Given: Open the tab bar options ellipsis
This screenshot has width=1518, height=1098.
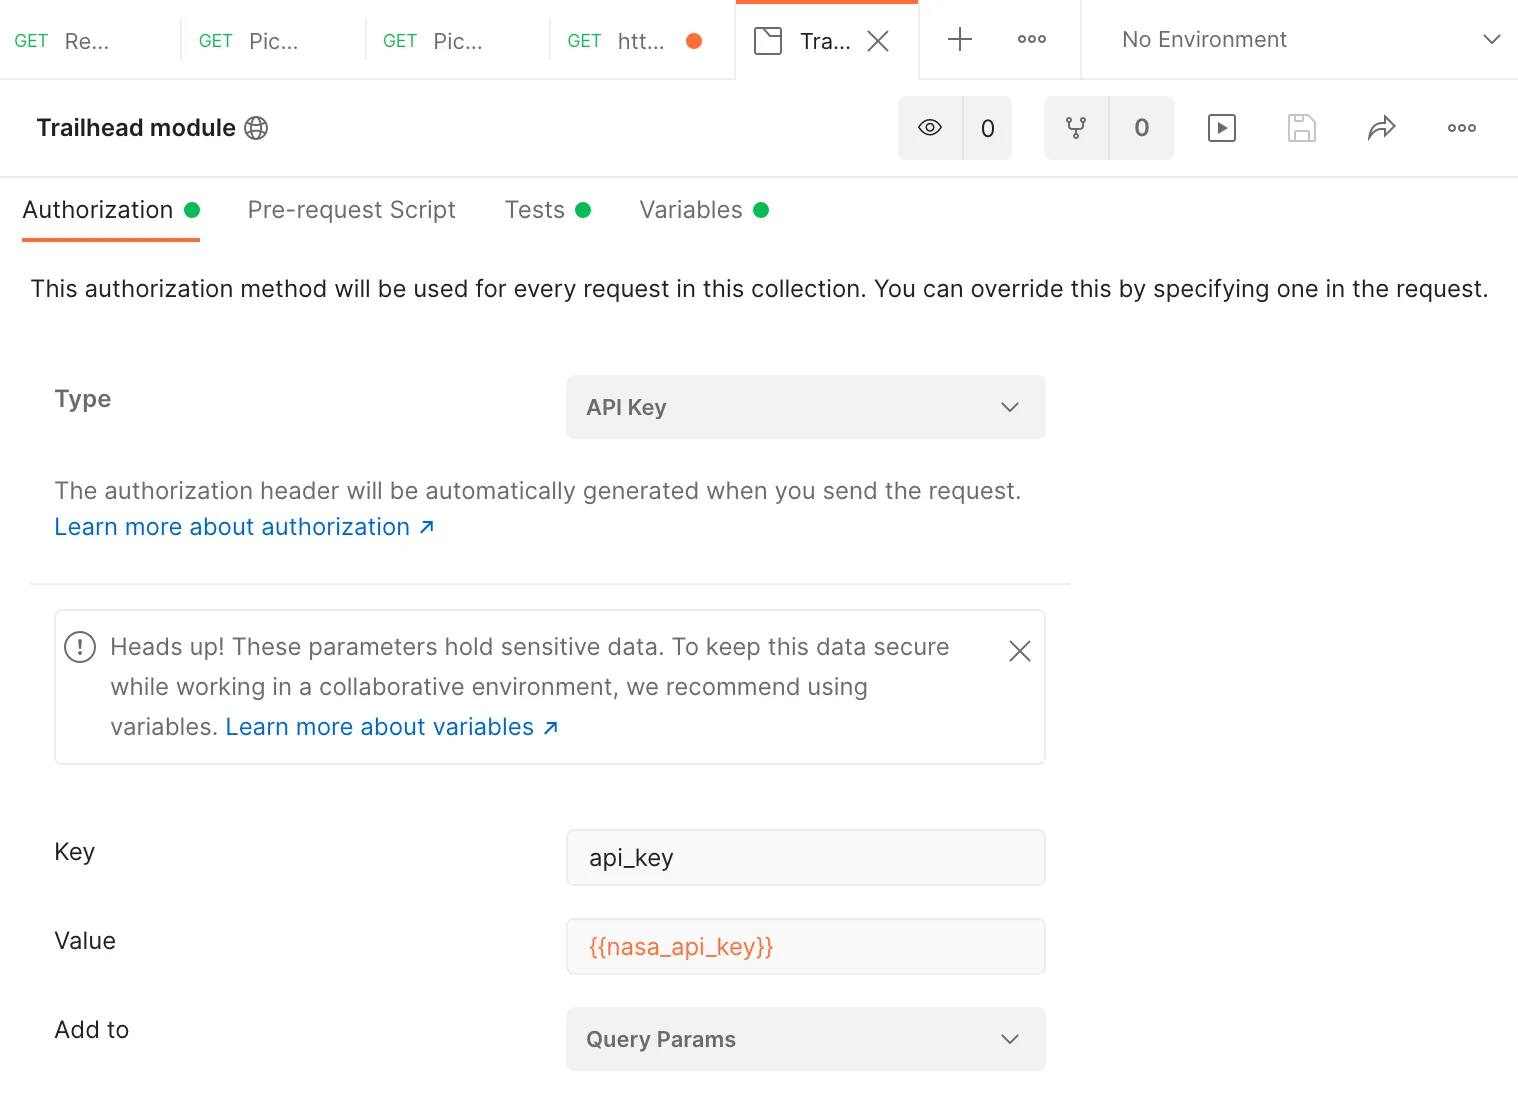Looking at the screenshot, I should [1031, 40].
